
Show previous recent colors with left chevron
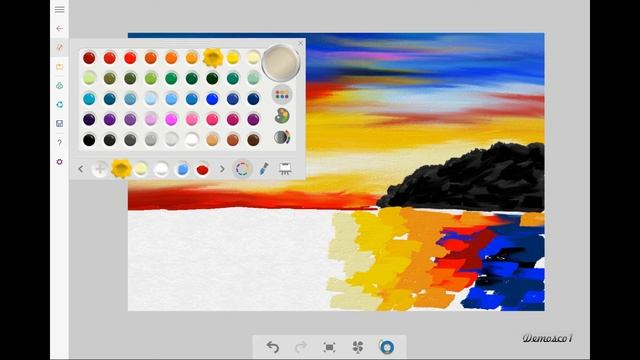(x=81, y=169)
